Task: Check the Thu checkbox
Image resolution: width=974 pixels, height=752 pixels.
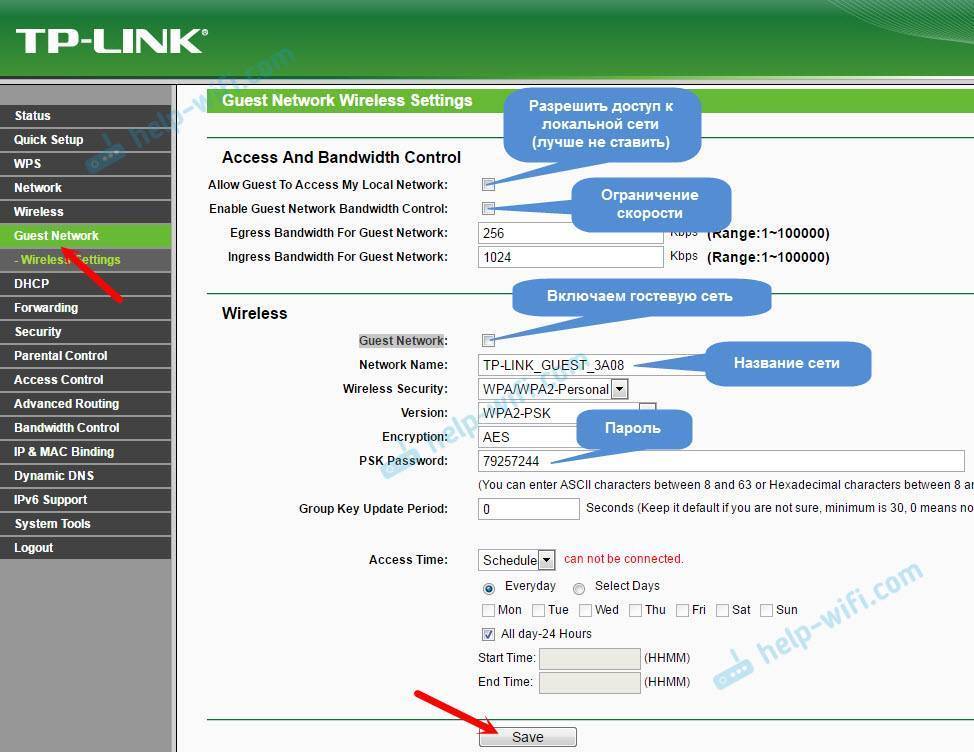Action: click(x=635, y=610)
